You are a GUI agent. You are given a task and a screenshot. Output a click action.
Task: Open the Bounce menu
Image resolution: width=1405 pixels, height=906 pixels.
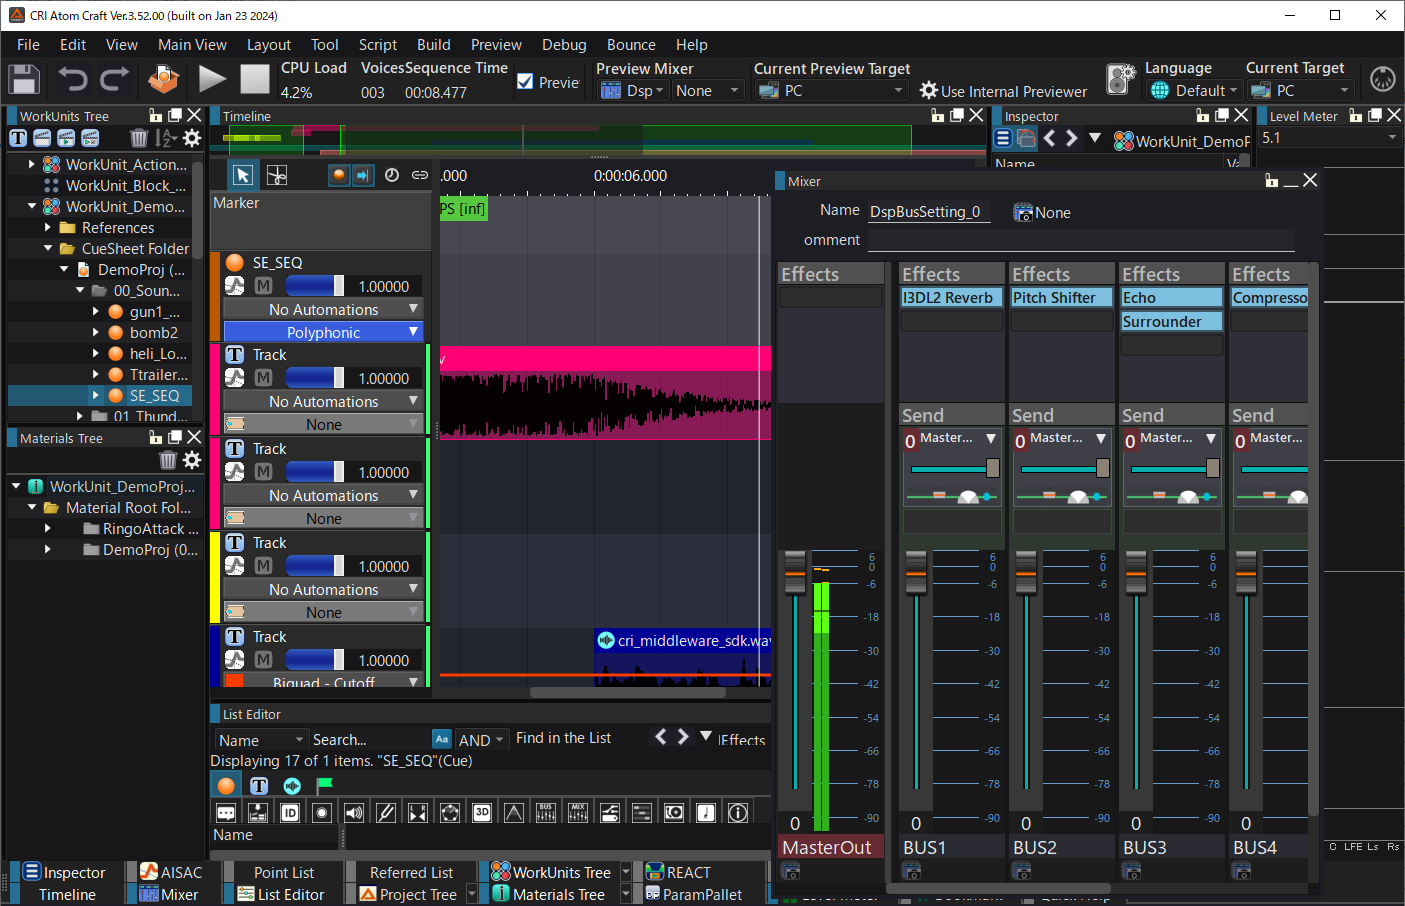pyautogui.click(x=631, y=45)
